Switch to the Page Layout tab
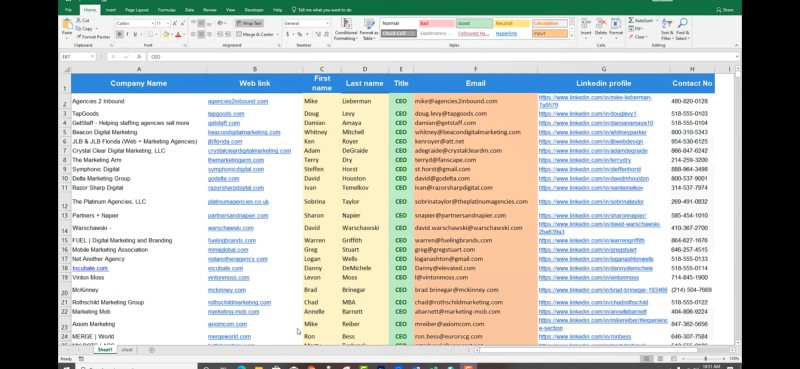This screenshot has height=369, width=800. (137, 10)
